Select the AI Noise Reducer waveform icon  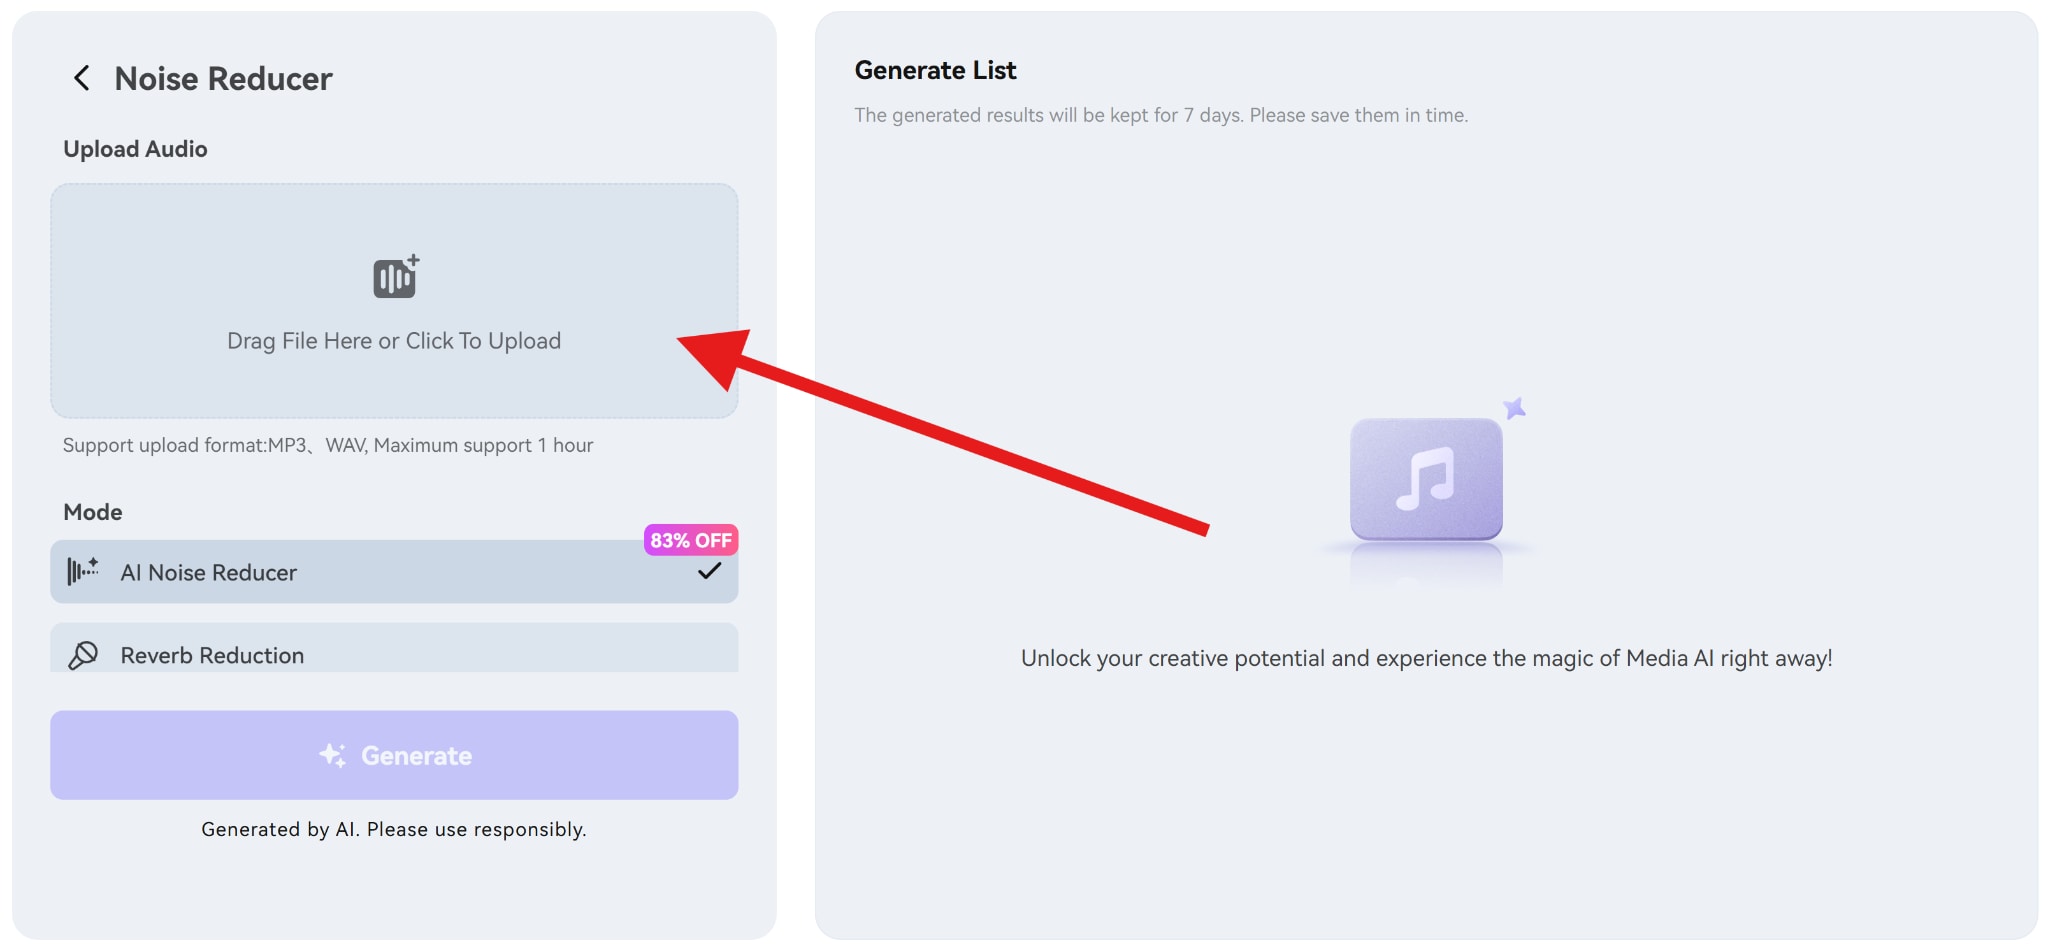82,571
